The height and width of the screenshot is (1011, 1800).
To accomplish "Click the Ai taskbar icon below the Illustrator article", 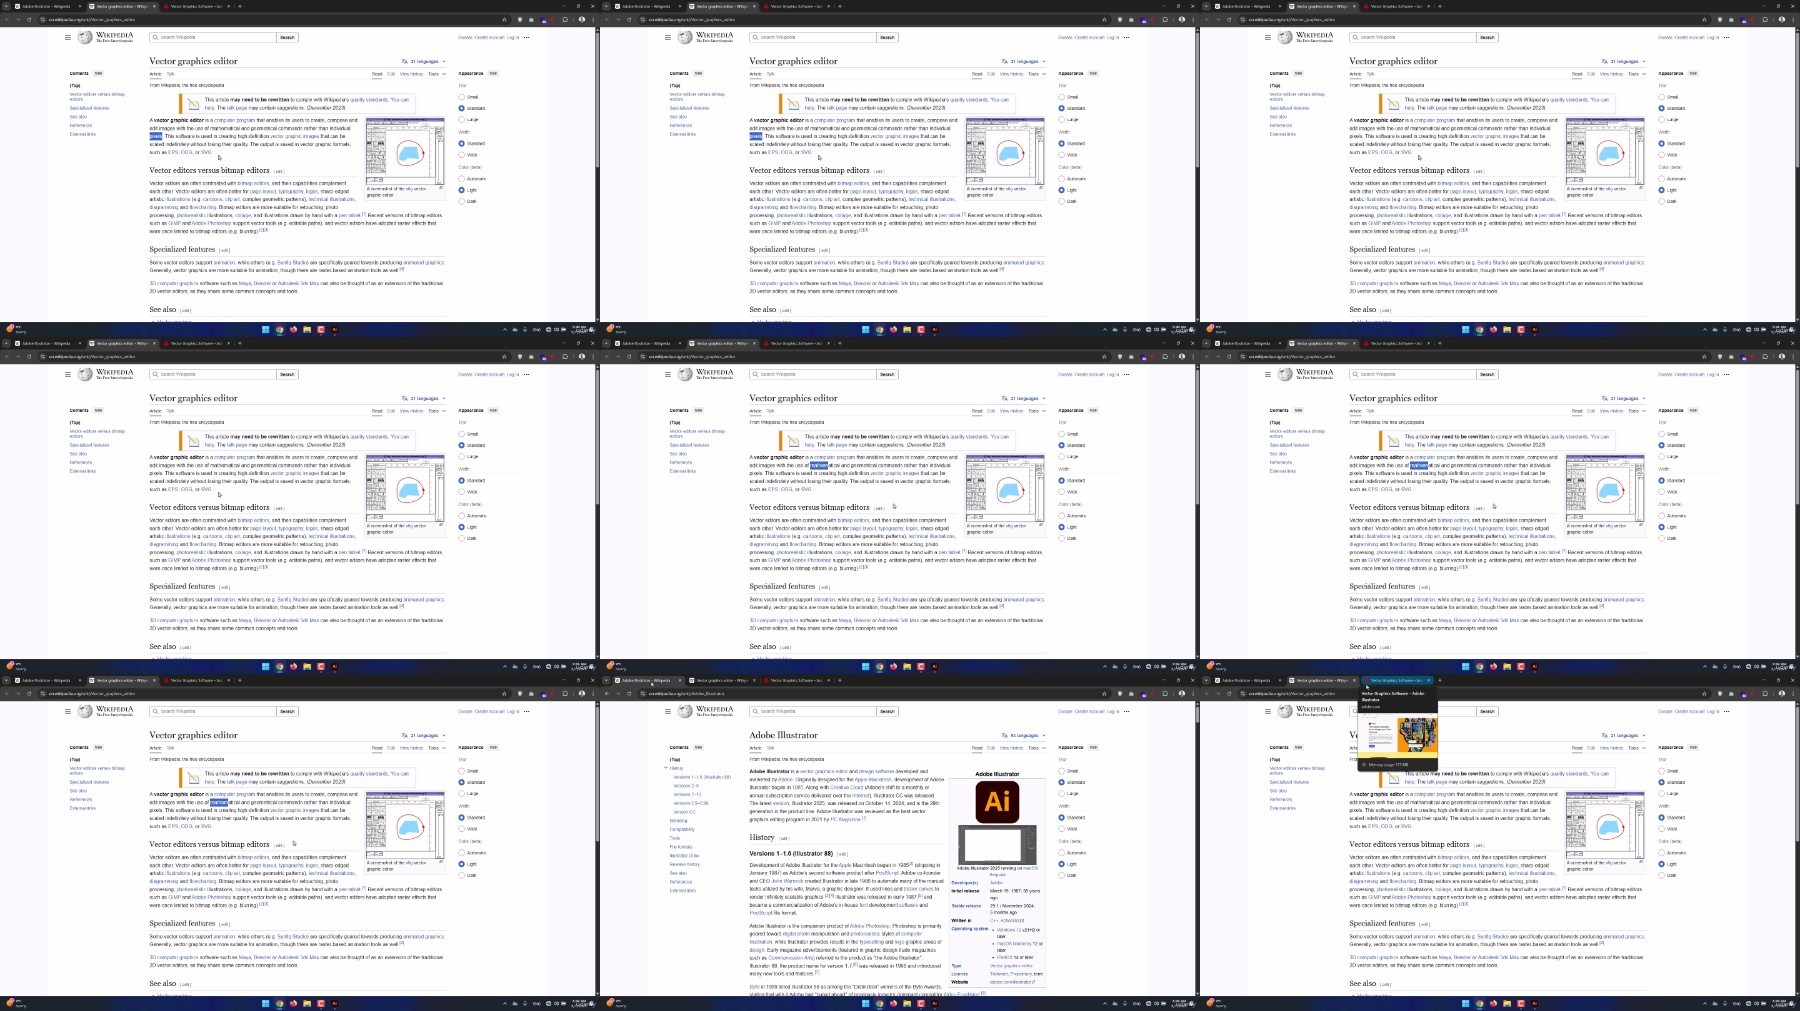I will [x=935, y=1003].
